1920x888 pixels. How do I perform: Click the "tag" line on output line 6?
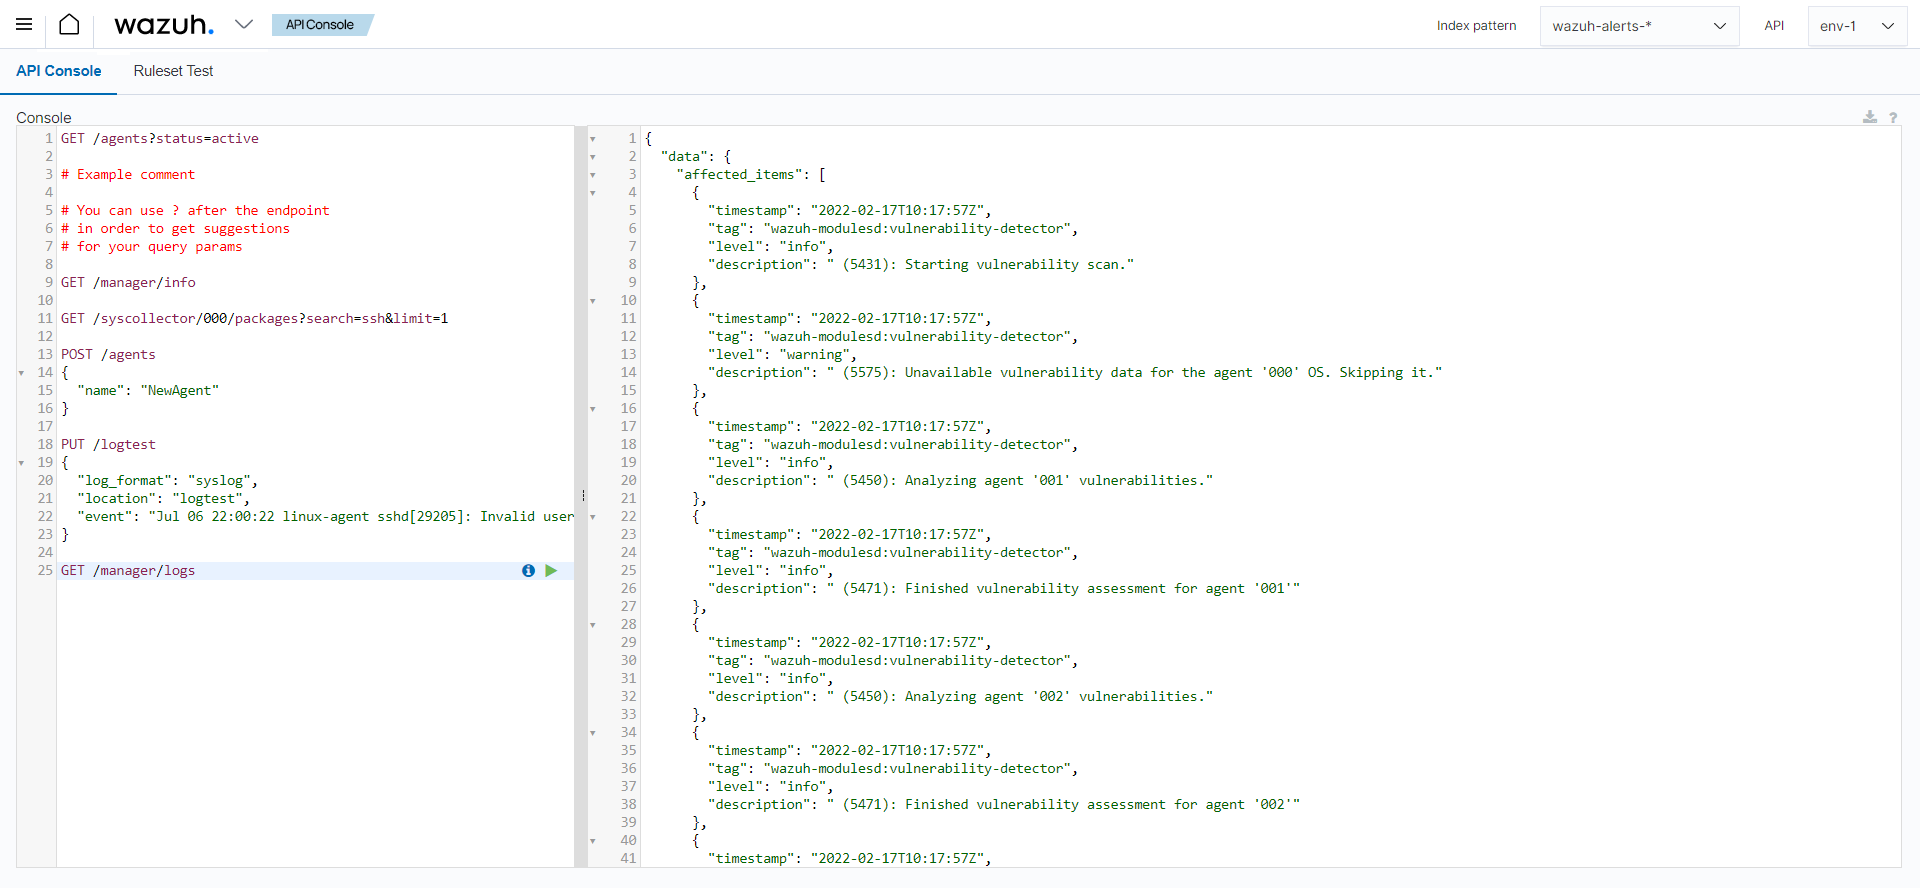[x=893, y=229]
